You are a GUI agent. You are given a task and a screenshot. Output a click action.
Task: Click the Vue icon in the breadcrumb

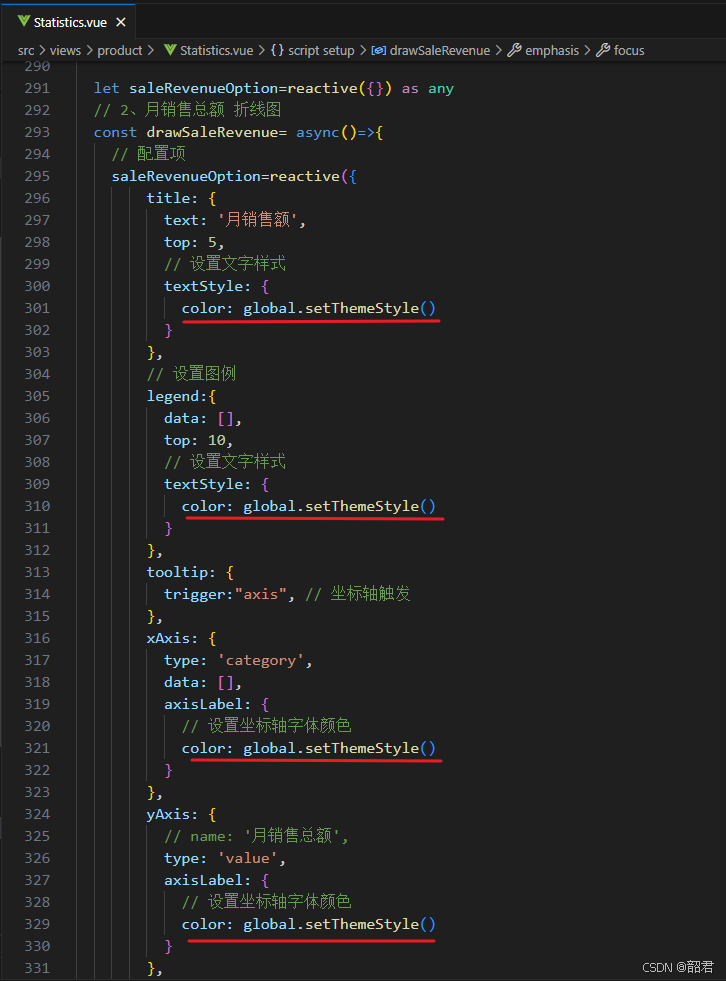[x=170, y=50]
